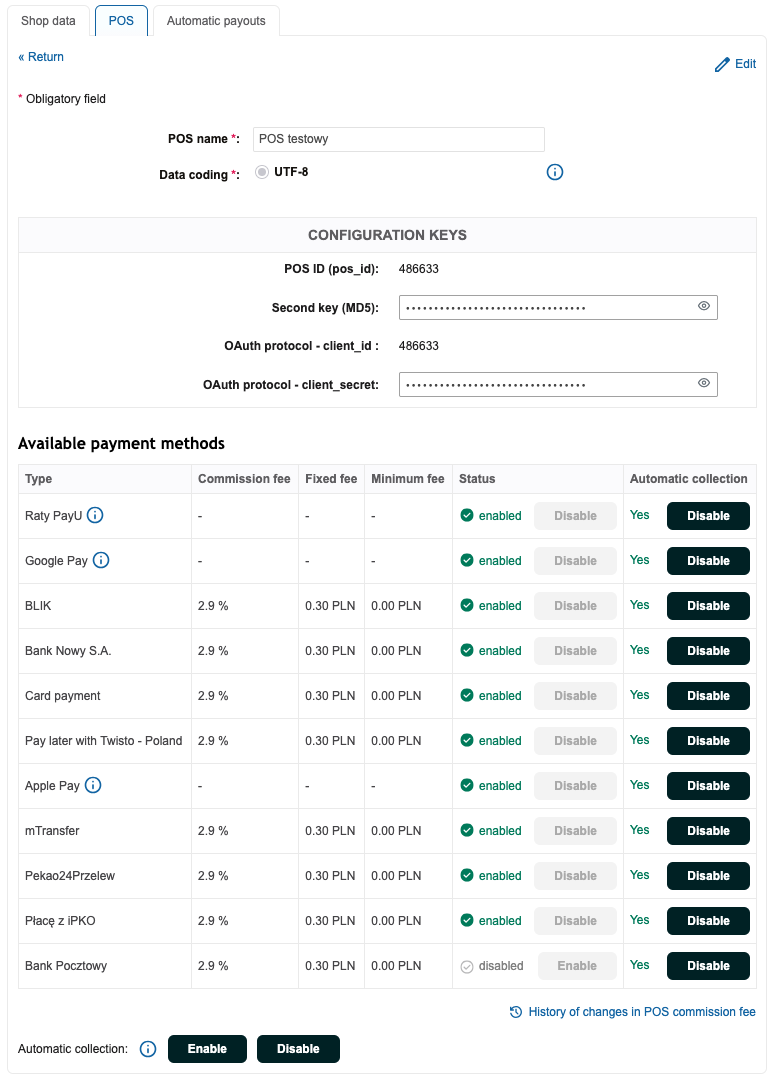Click the history clock icon for commission fee
Viewport: 774px width, 1079px height.
516,1012
